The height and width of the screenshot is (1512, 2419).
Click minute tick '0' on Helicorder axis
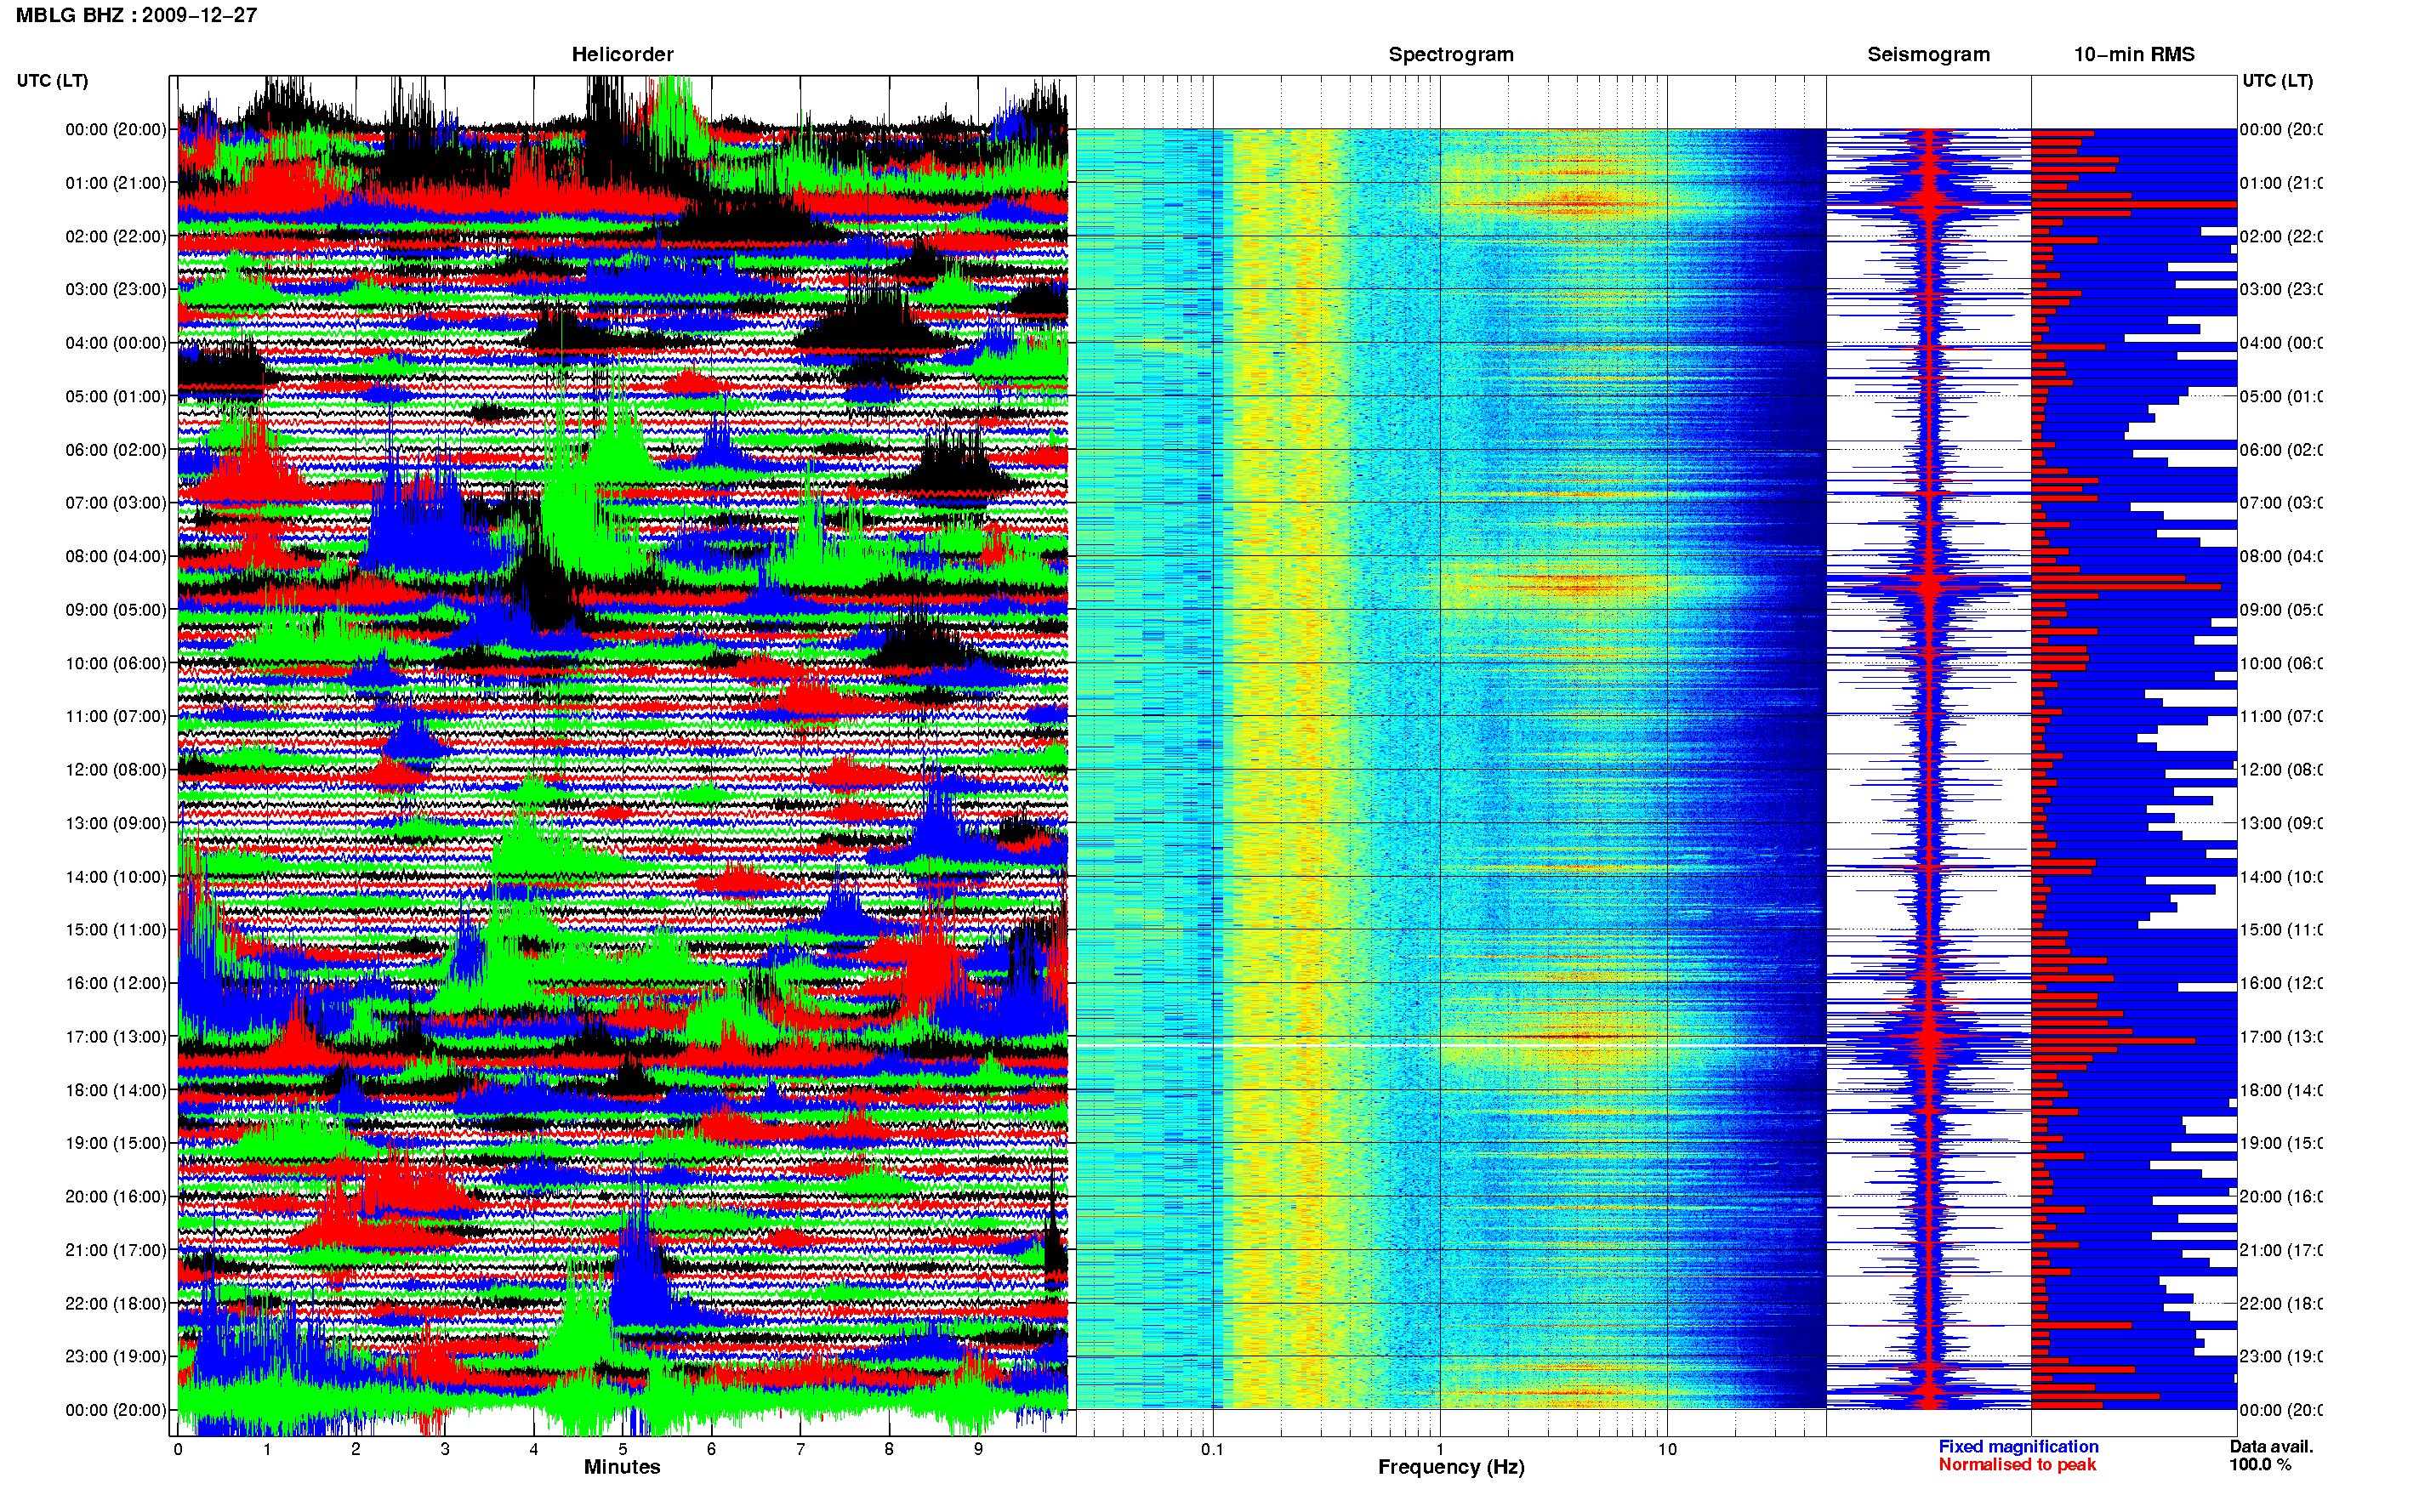[178, 1449]
